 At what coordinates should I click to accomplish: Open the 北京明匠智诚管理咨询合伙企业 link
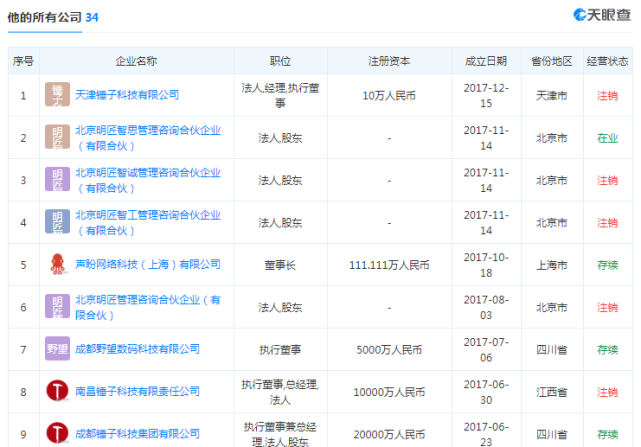[148, 180]
